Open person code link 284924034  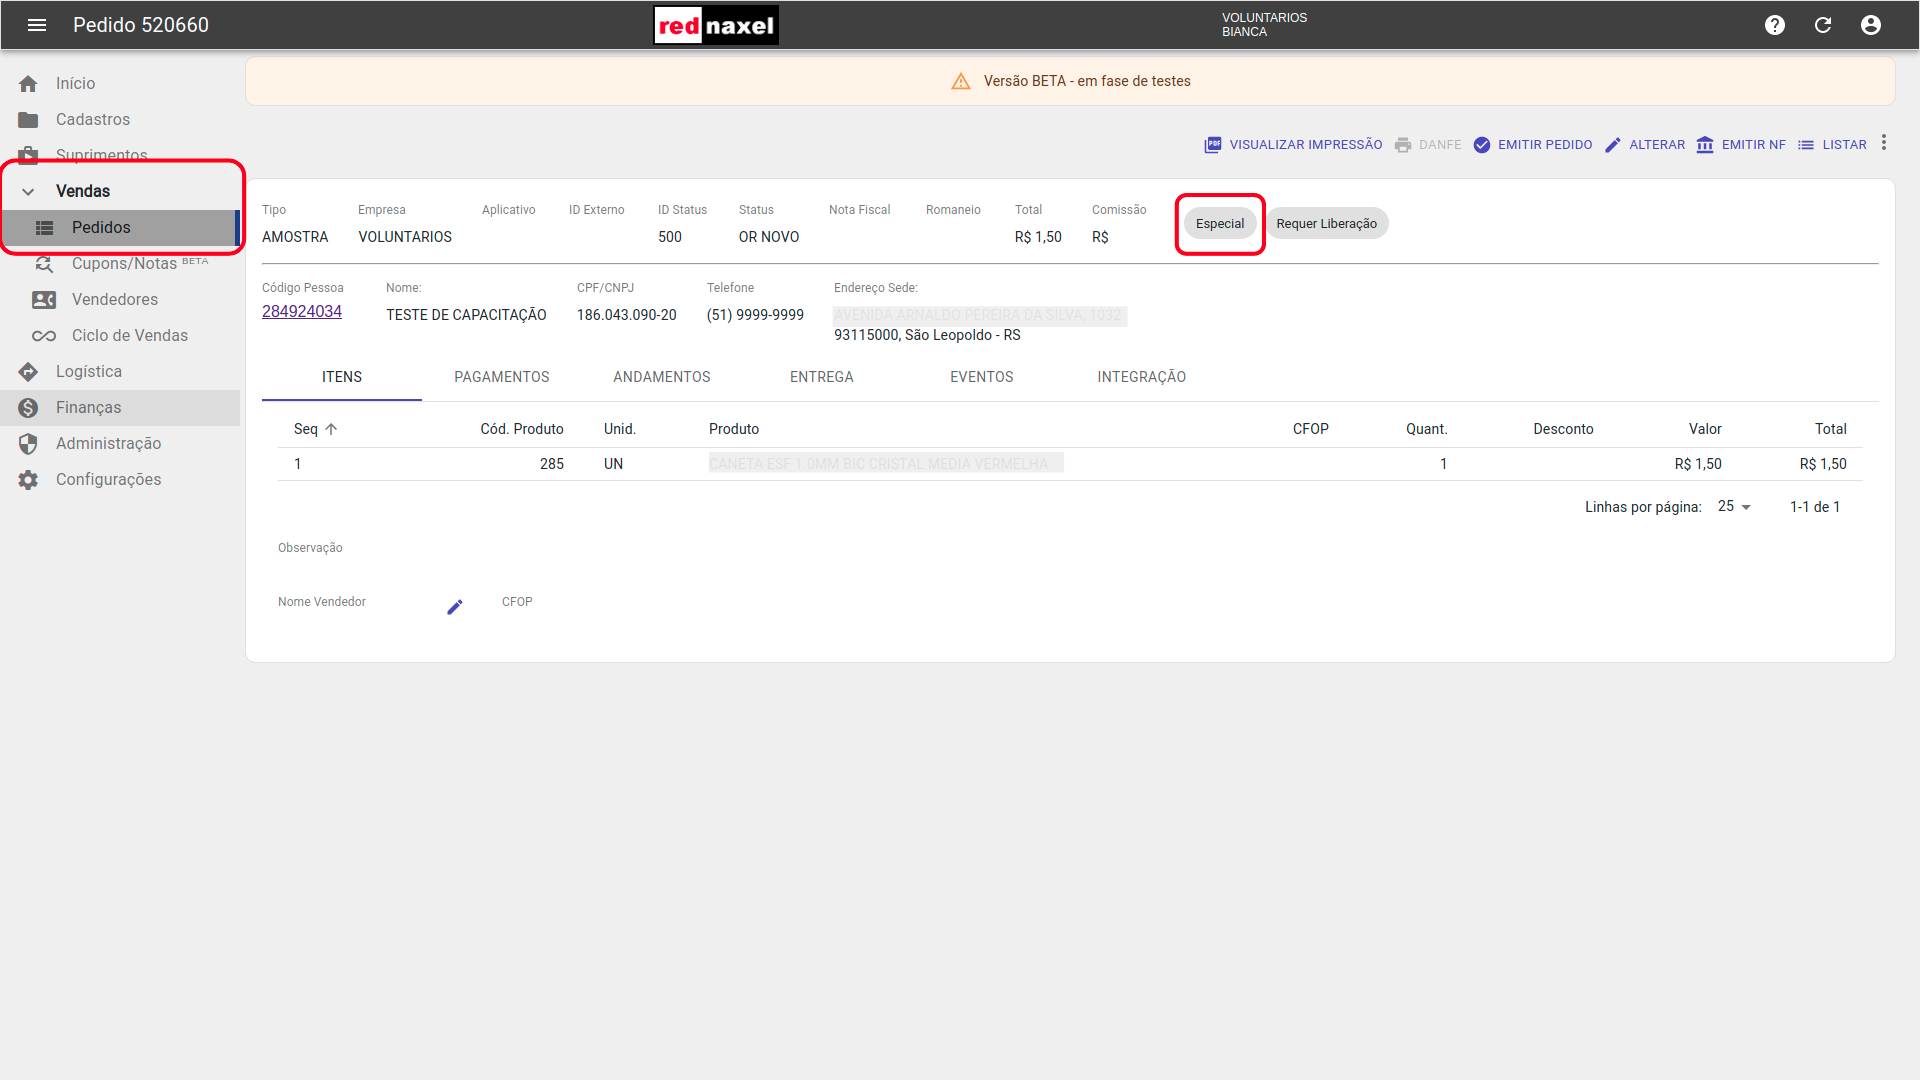(302, 312)
